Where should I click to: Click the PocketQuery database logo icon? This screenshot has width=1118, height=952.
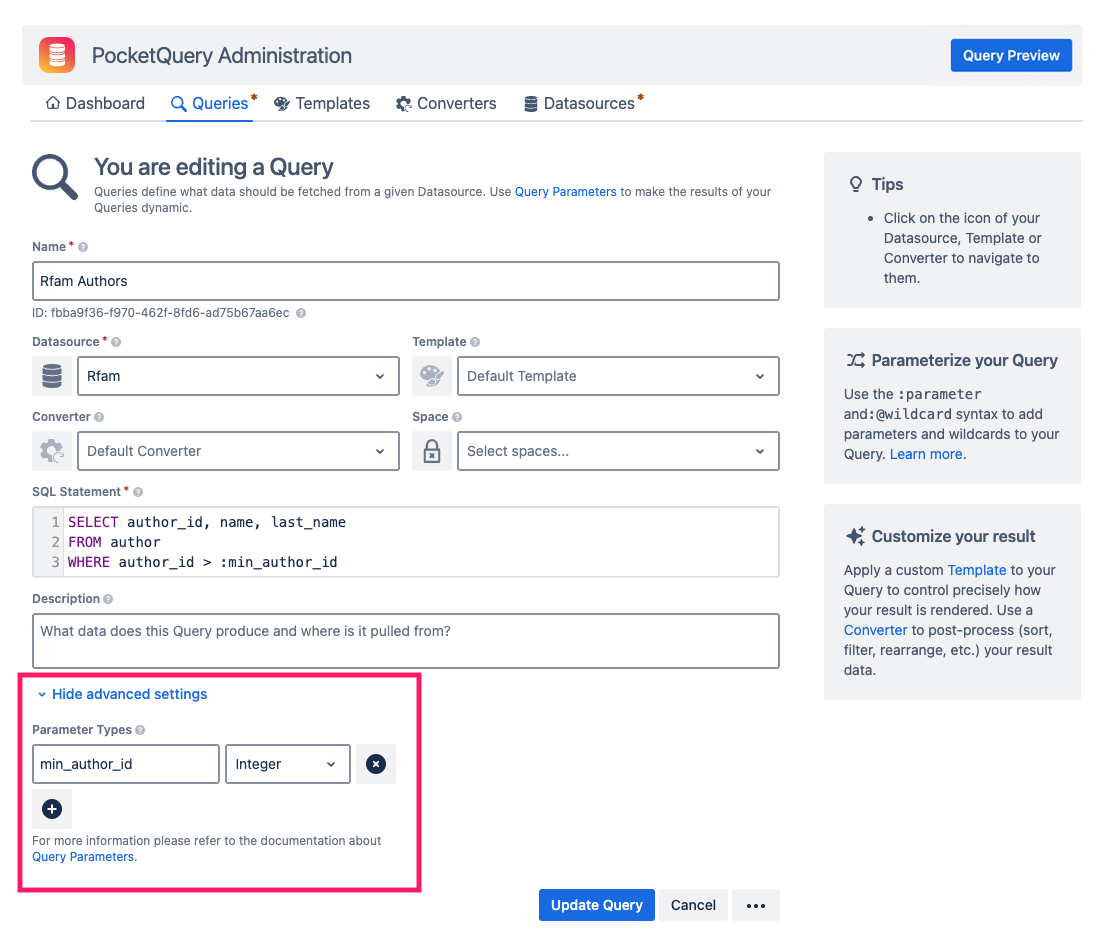[x=57, y=55]
